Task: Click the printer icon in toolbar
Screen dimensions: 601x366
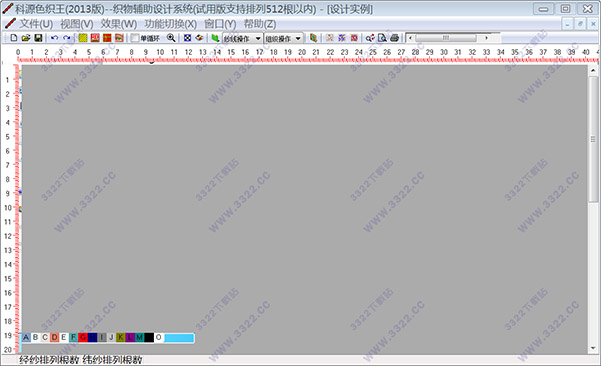Action: pyautogui.click(x=394, y=38)
